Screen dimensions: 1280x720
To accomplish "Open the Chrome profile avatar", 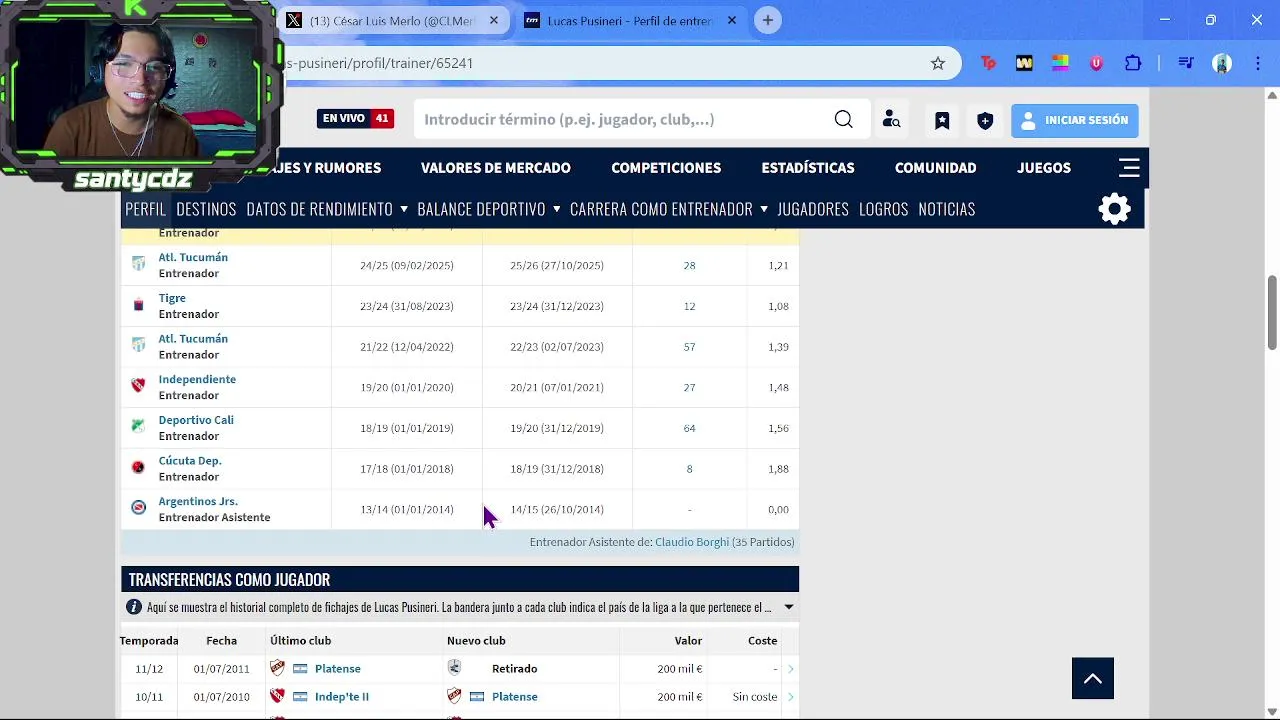I will pos(1222,63).
